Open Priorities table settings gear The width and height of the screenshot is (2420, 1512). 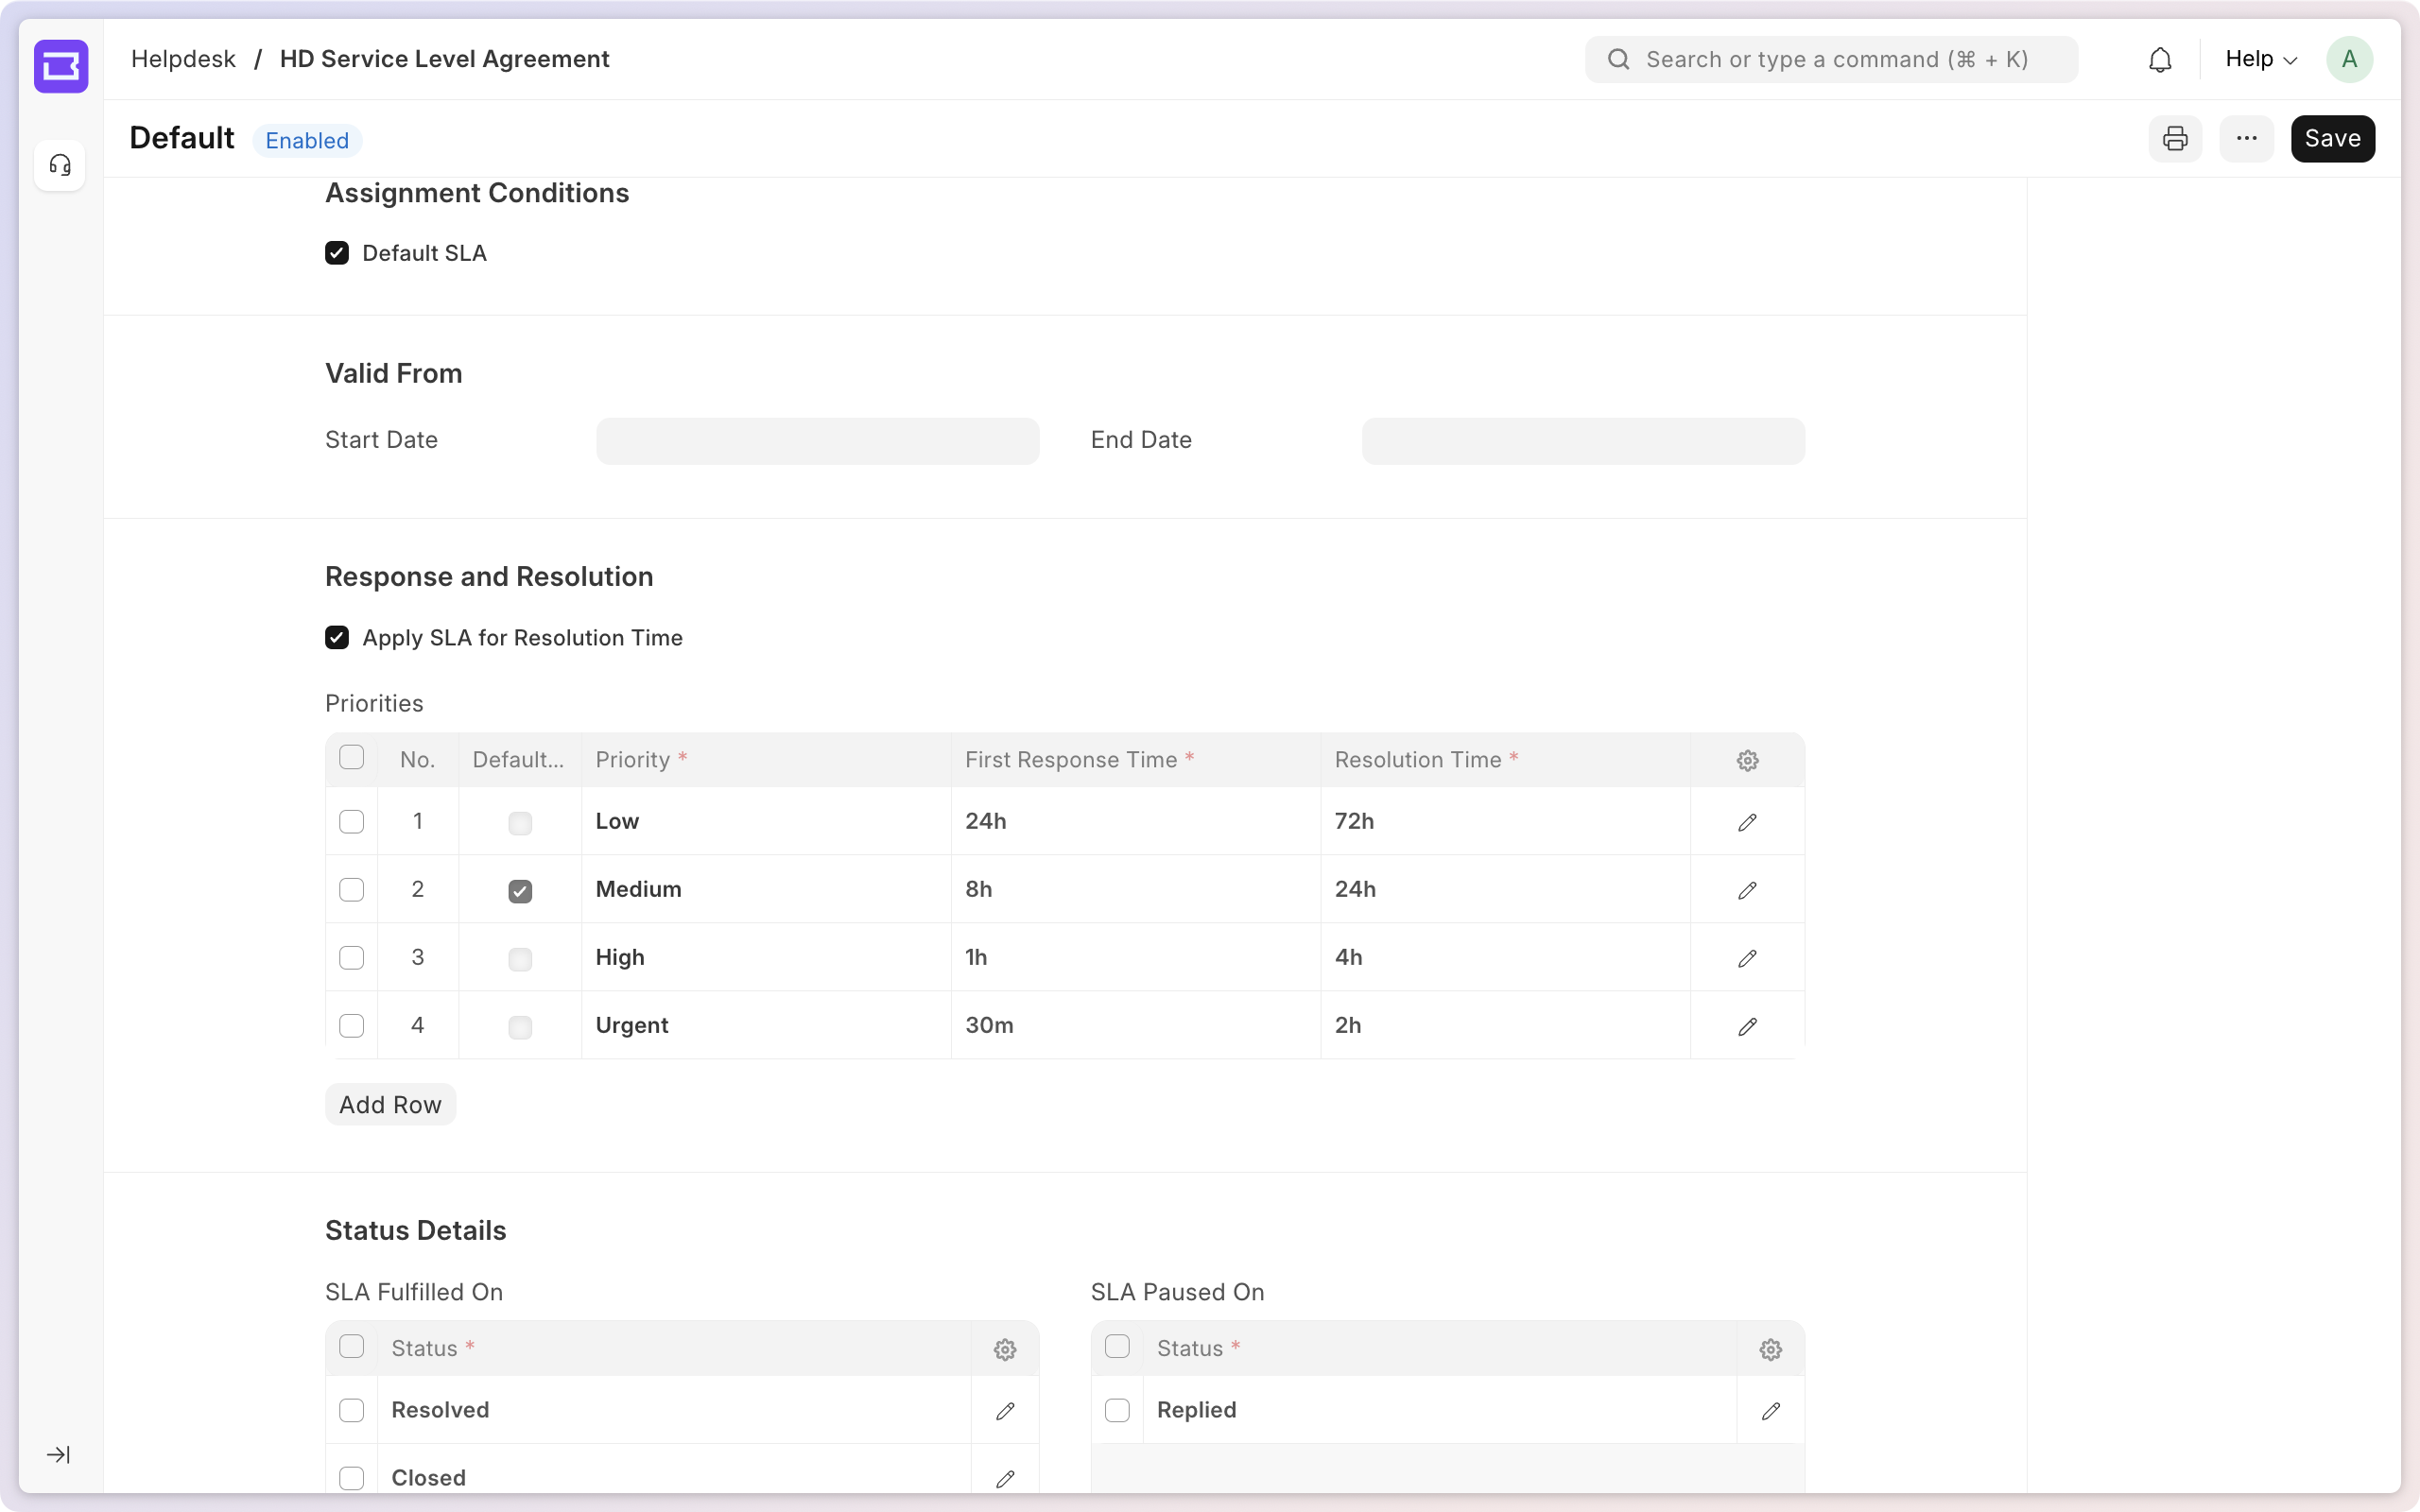[x=1747, y=761]
